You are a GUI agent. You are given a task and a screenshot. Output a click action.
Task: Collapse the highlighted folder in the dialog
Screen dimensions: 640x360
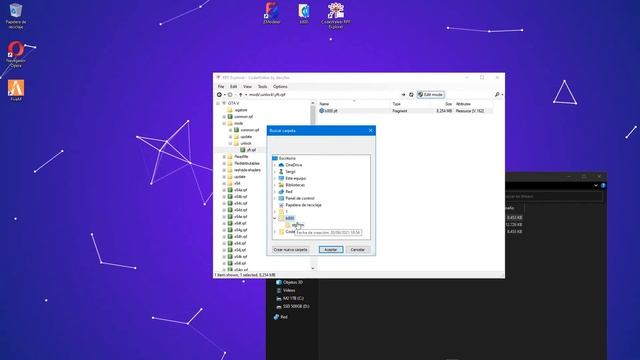(275, 218)
